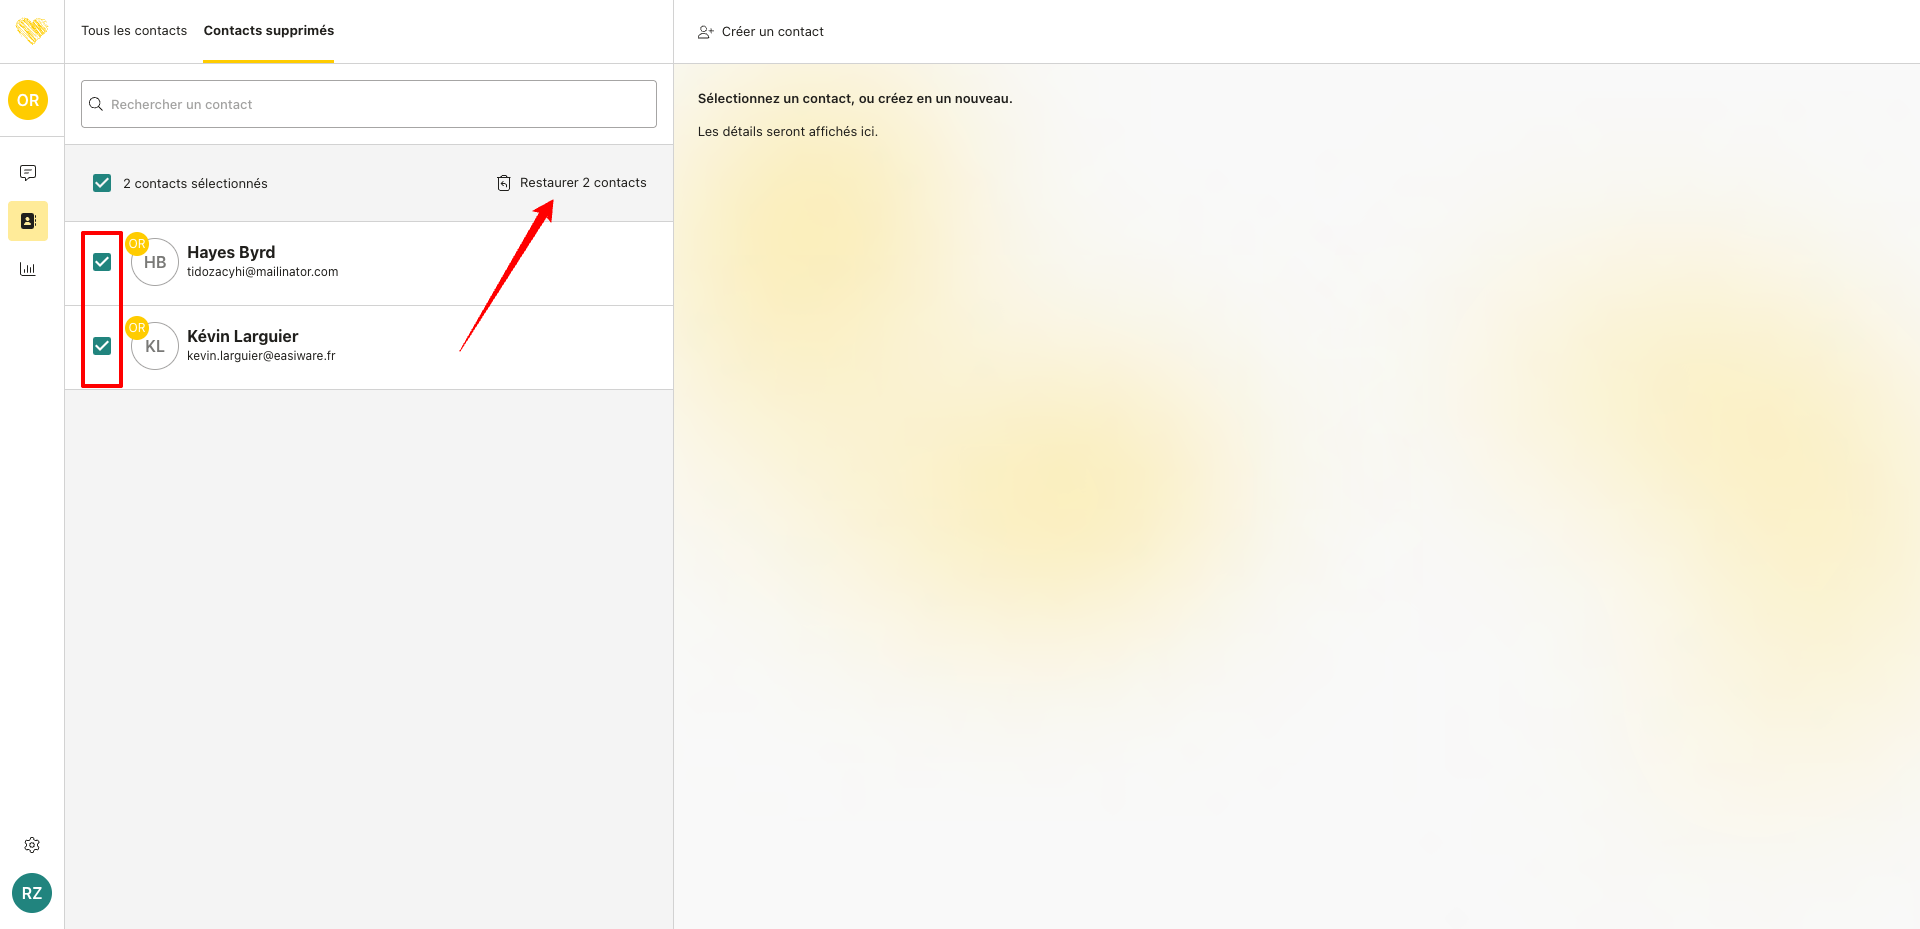This screenshot has width=1920, height=929.
Task: Click the yellow heart logo
Action: 32,31
